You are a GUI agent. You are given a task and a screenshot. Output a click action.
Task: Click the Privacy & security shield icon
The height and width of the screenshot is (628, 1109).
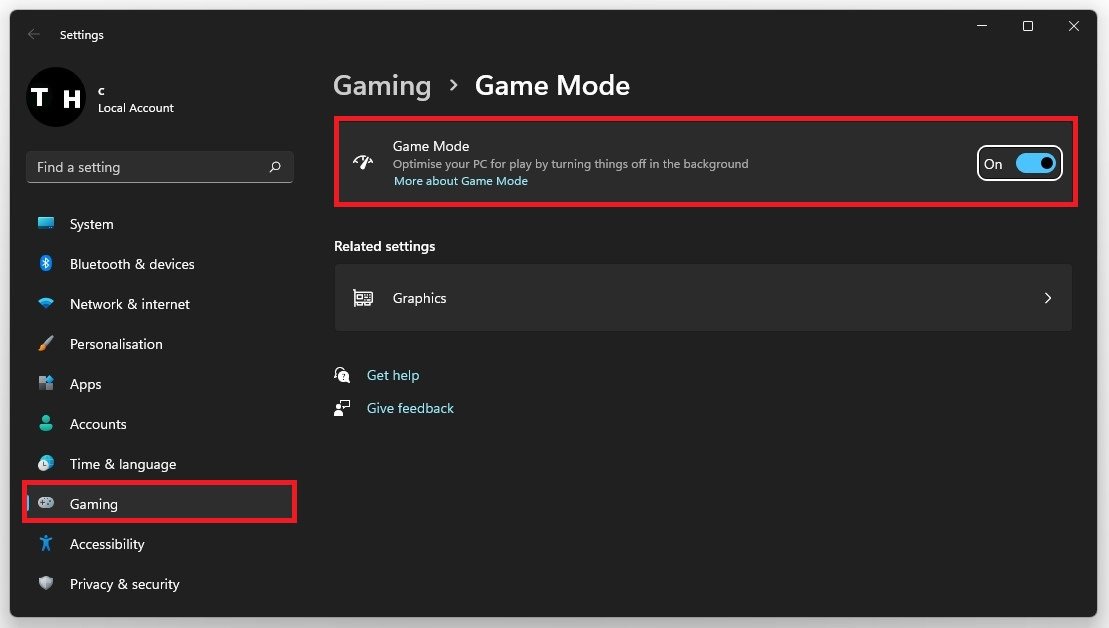[x=46, y=583]
